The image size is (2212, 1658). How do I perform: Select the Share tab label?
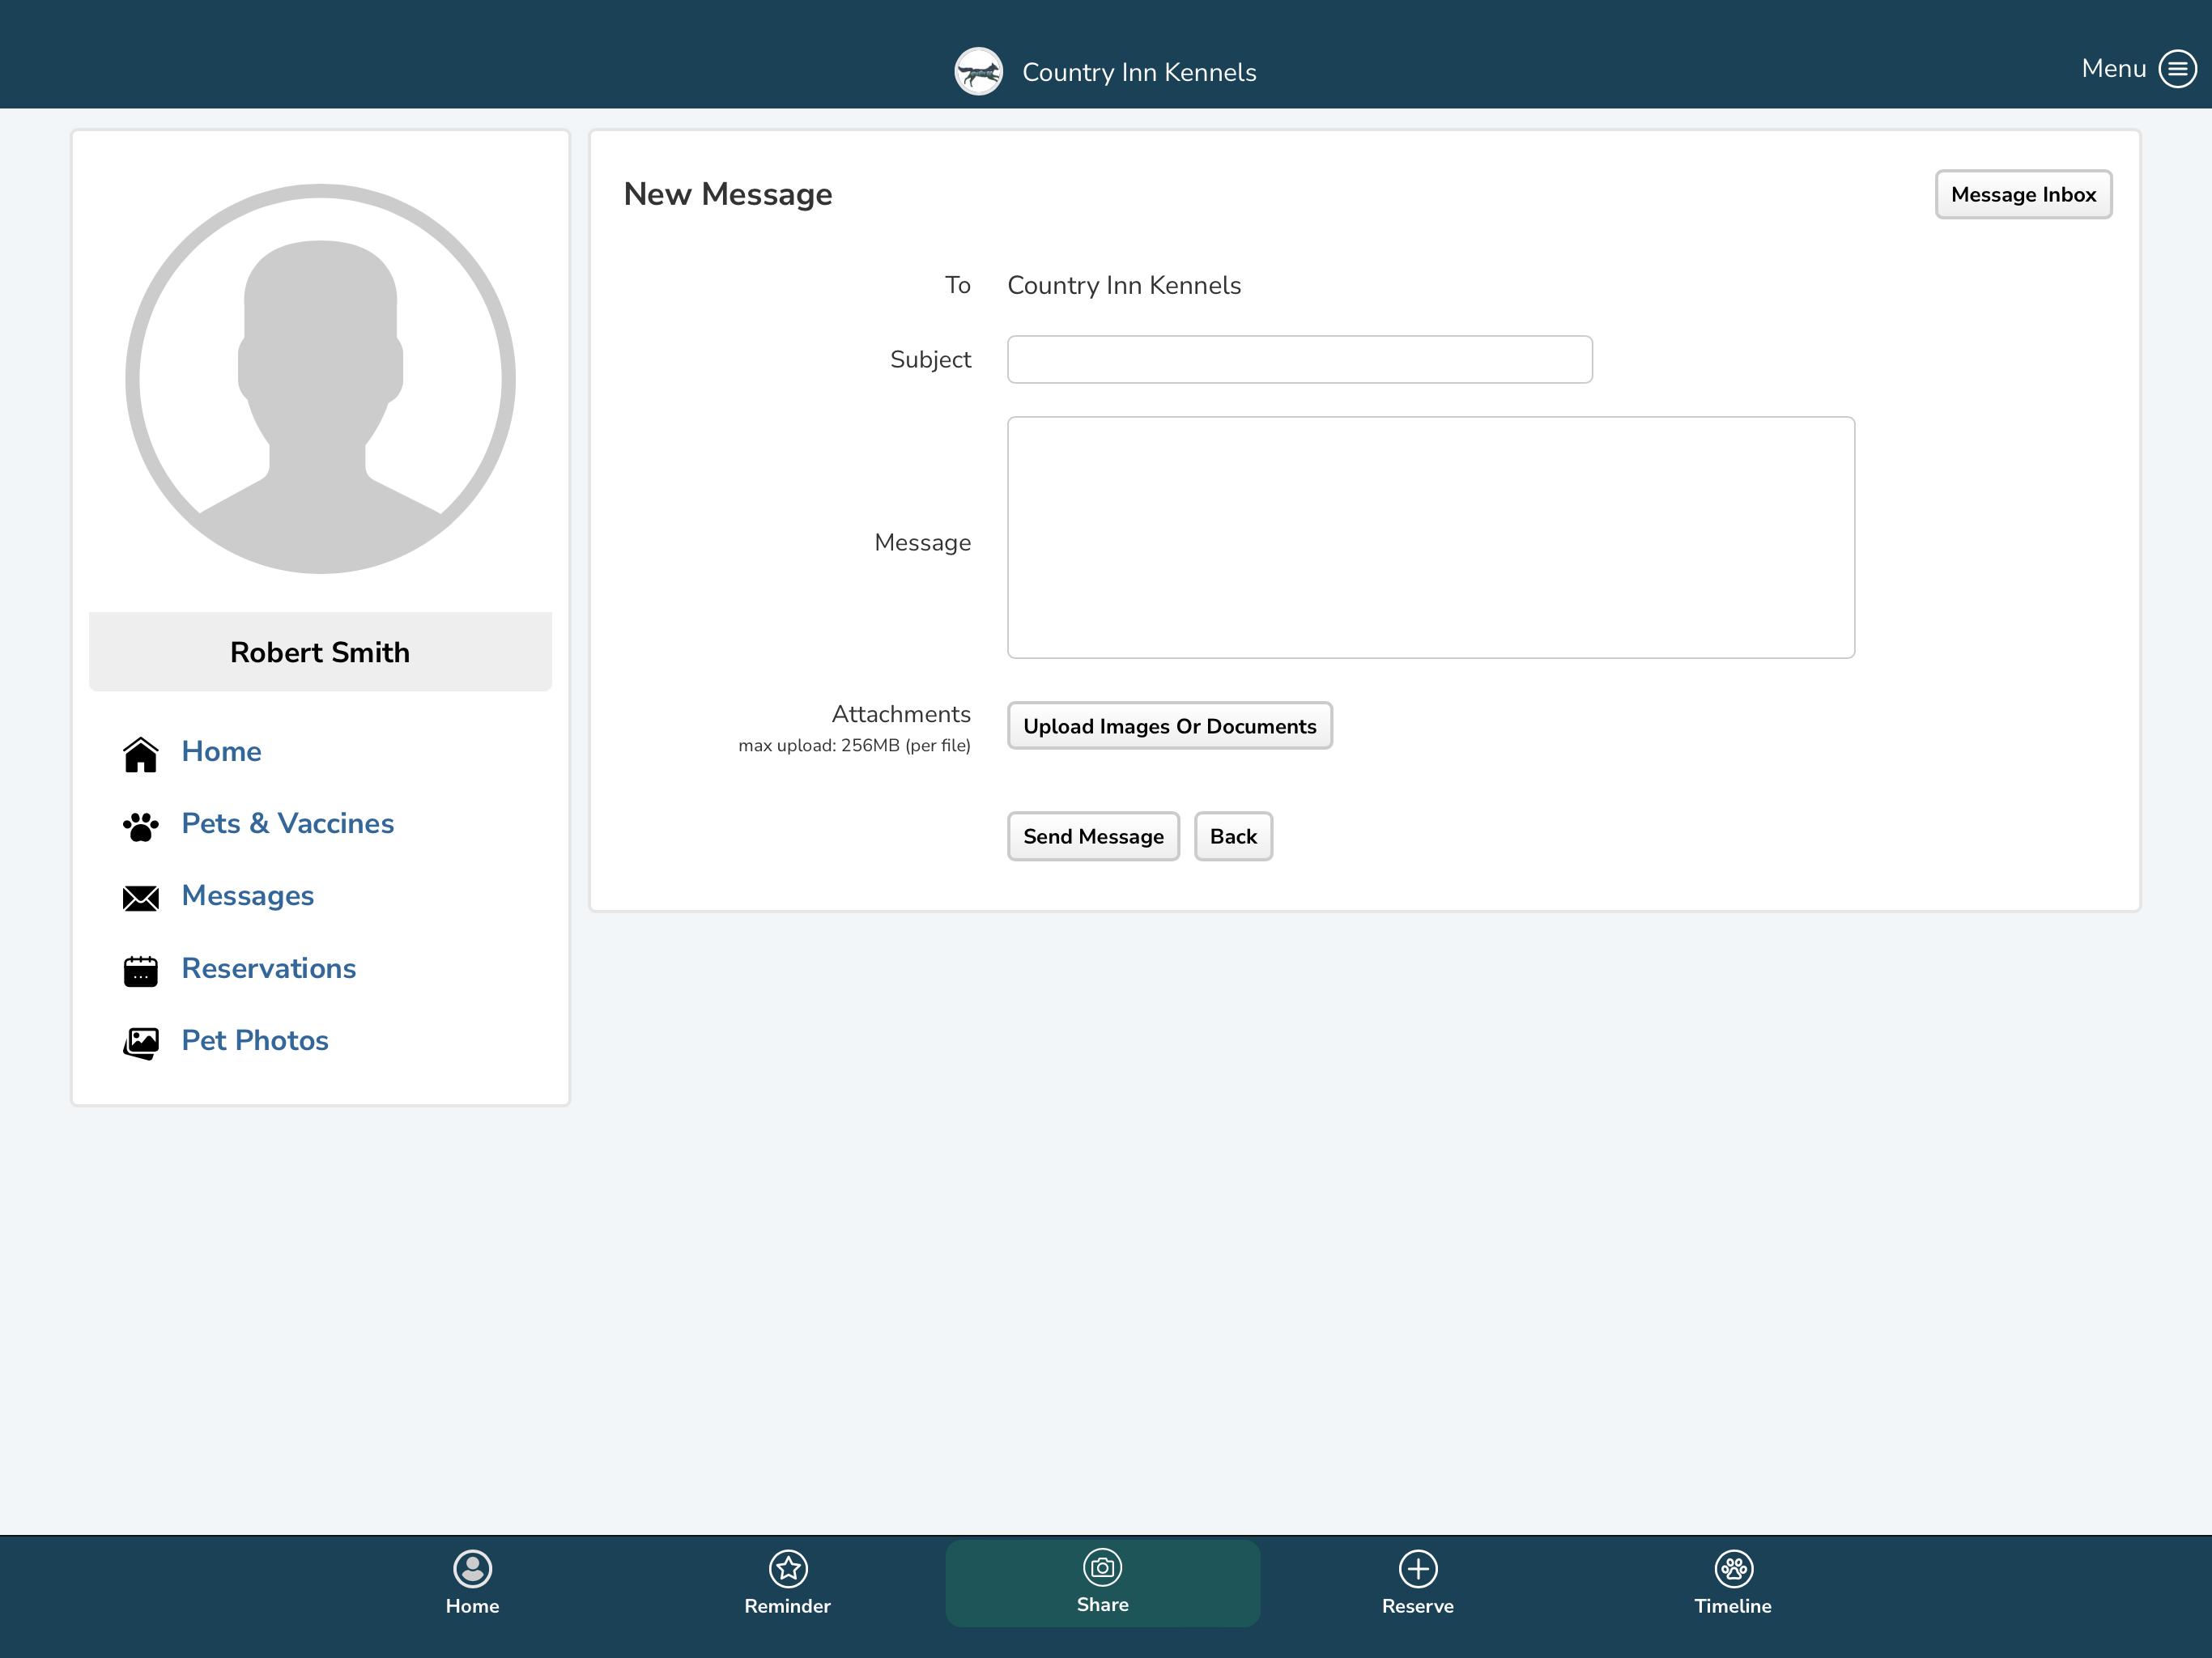tap(1103, 1604)
